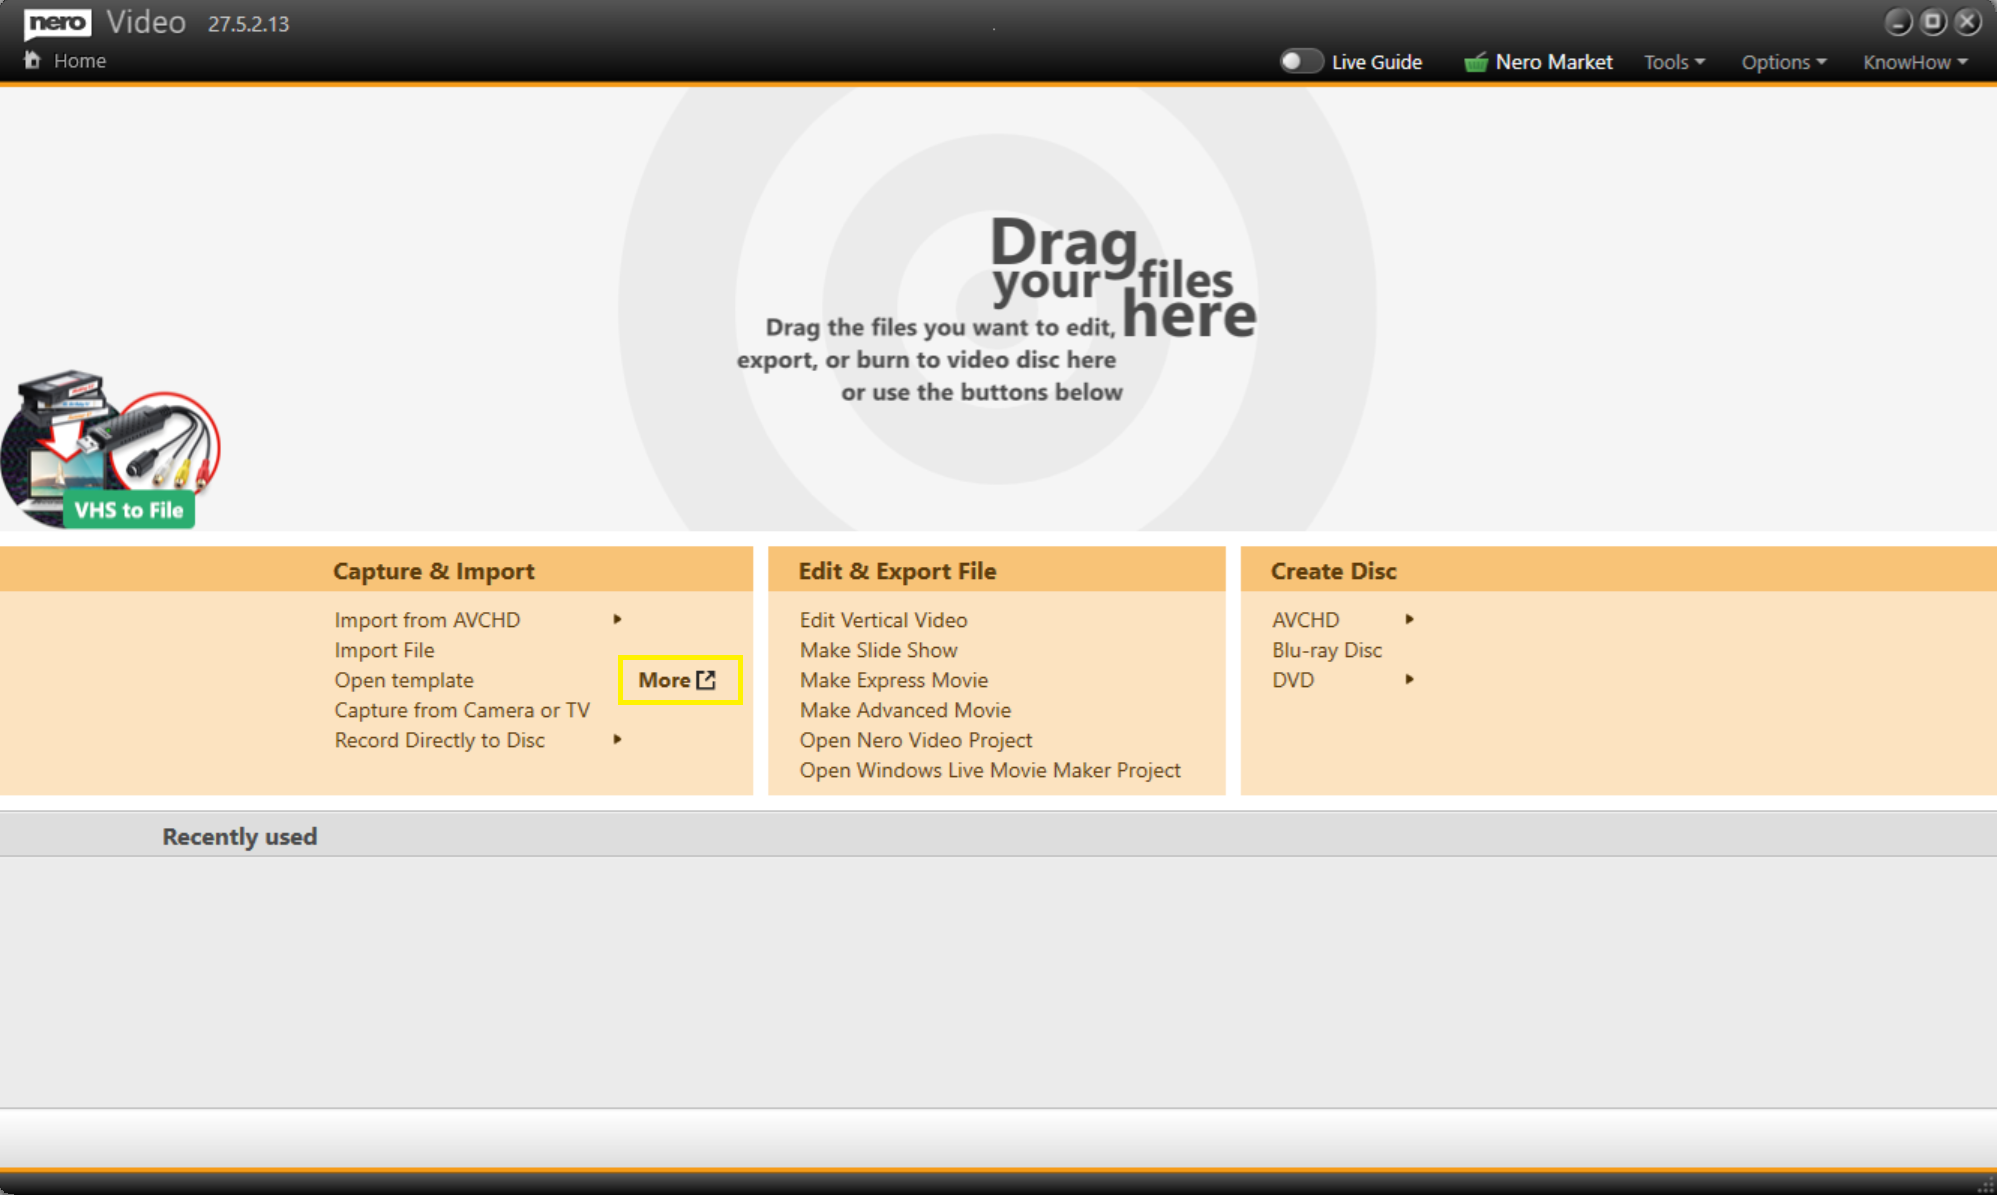
Task: Expand the DVD submenu arrow
Action: point(1409,679)
